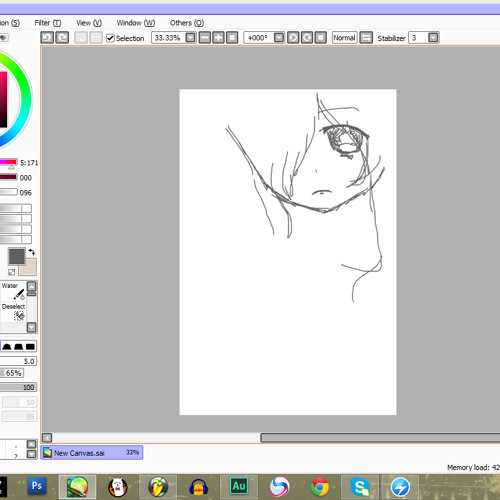500x500 pixels.
Task: Open FL Studio from the taskbar
Action: 158,487
